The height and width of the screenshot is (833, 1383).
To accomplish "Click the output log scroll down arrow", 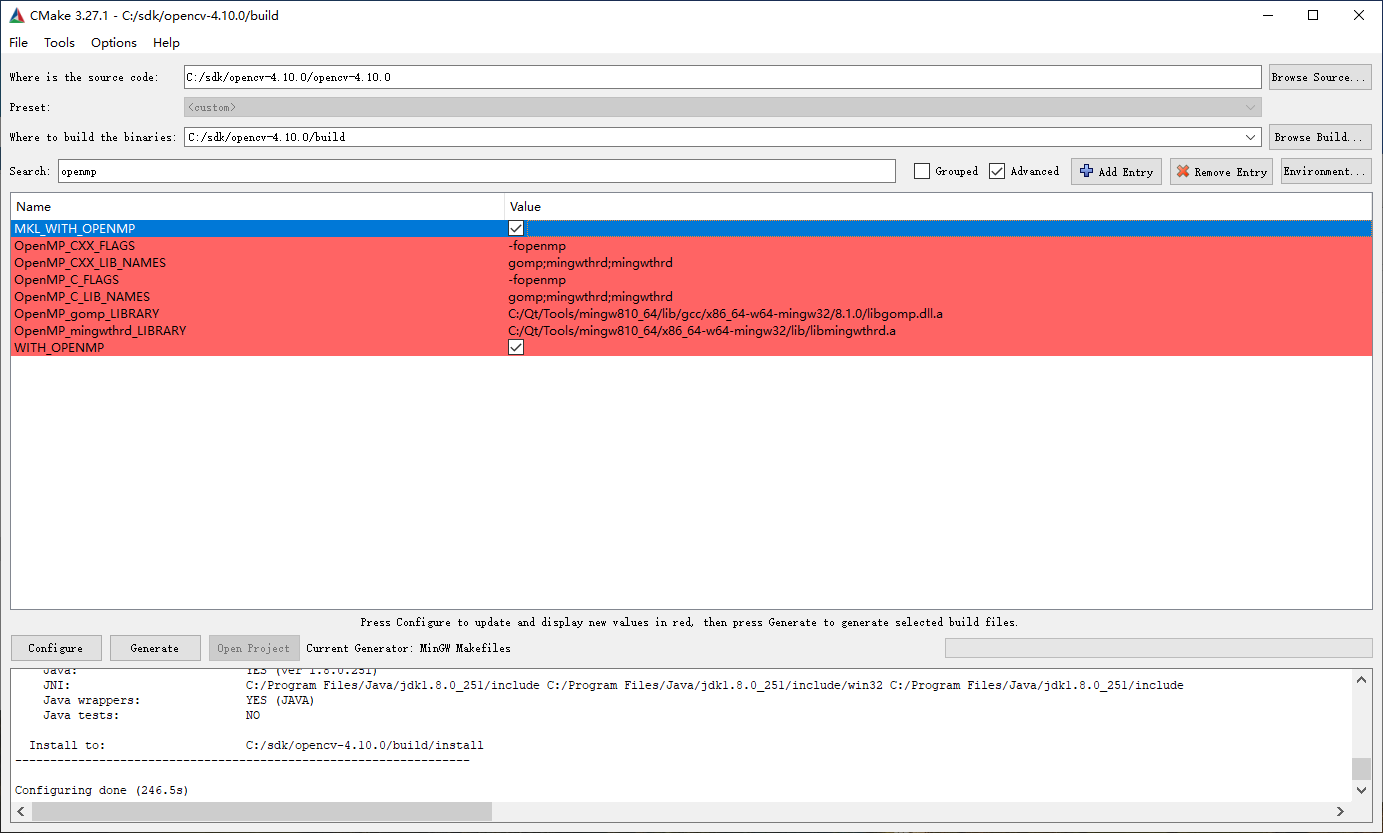I will (1361, 790).
